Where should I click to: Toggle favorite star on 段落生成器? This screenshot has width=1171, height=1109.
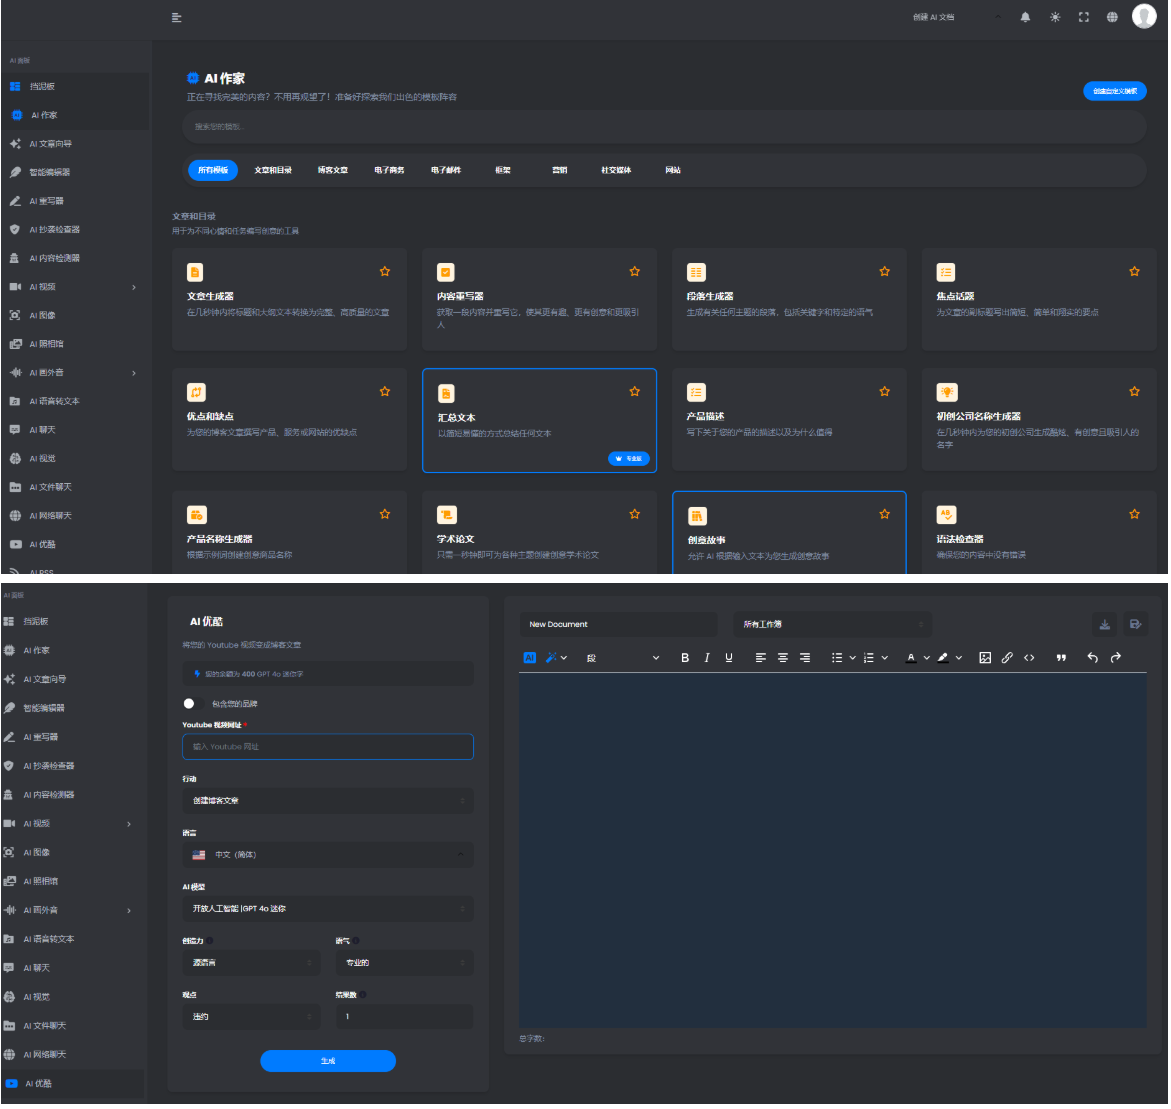tap(884, 272)
